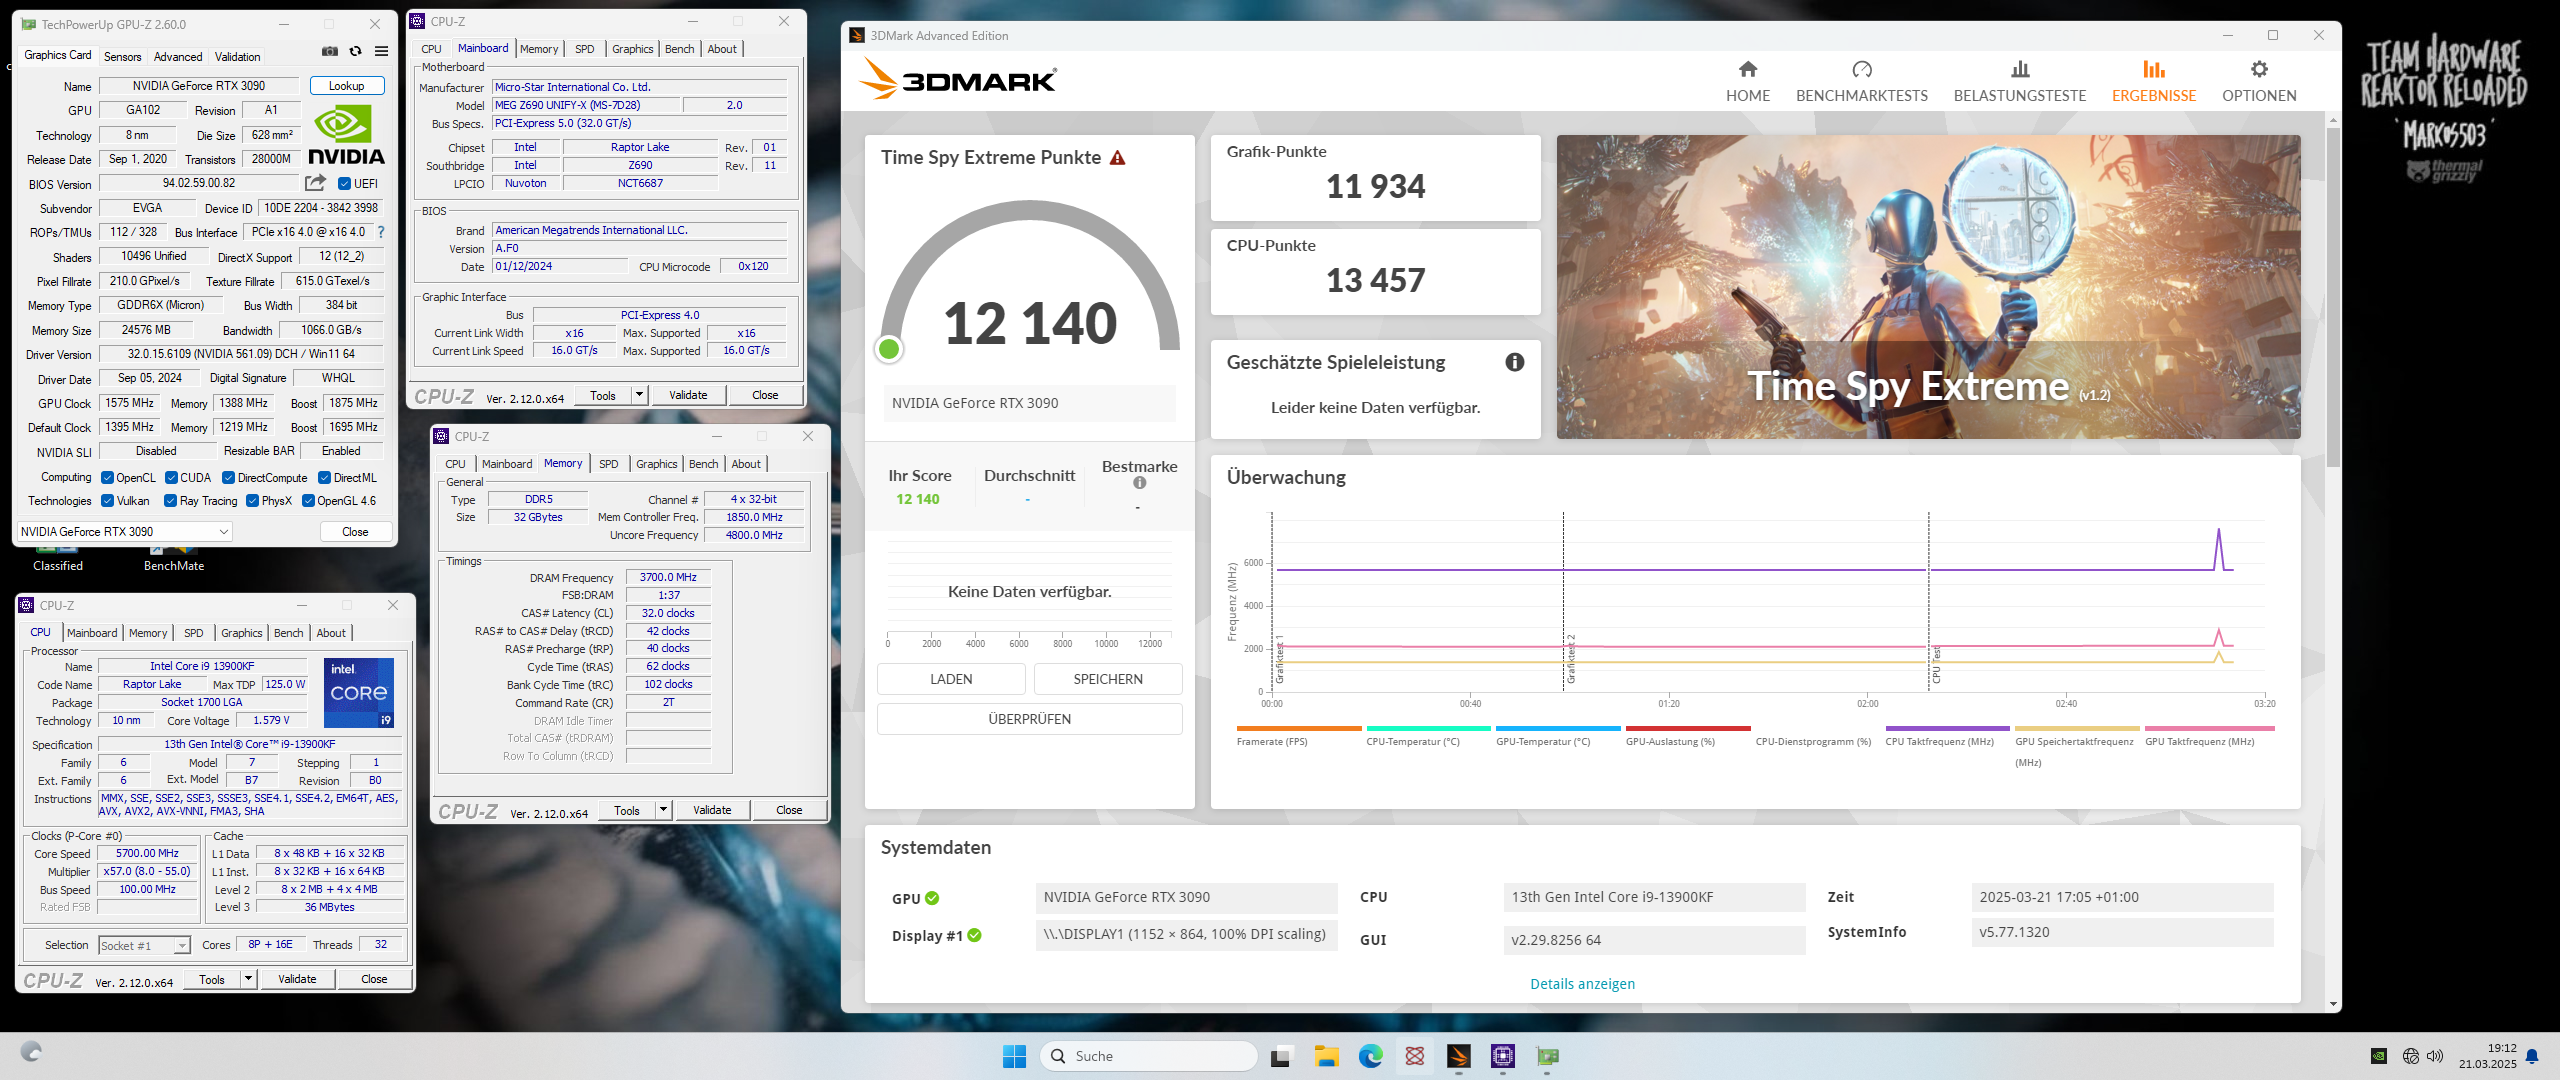Open Task View in the taskbar
2560x1080 pixels.
coord(1282,1056)
